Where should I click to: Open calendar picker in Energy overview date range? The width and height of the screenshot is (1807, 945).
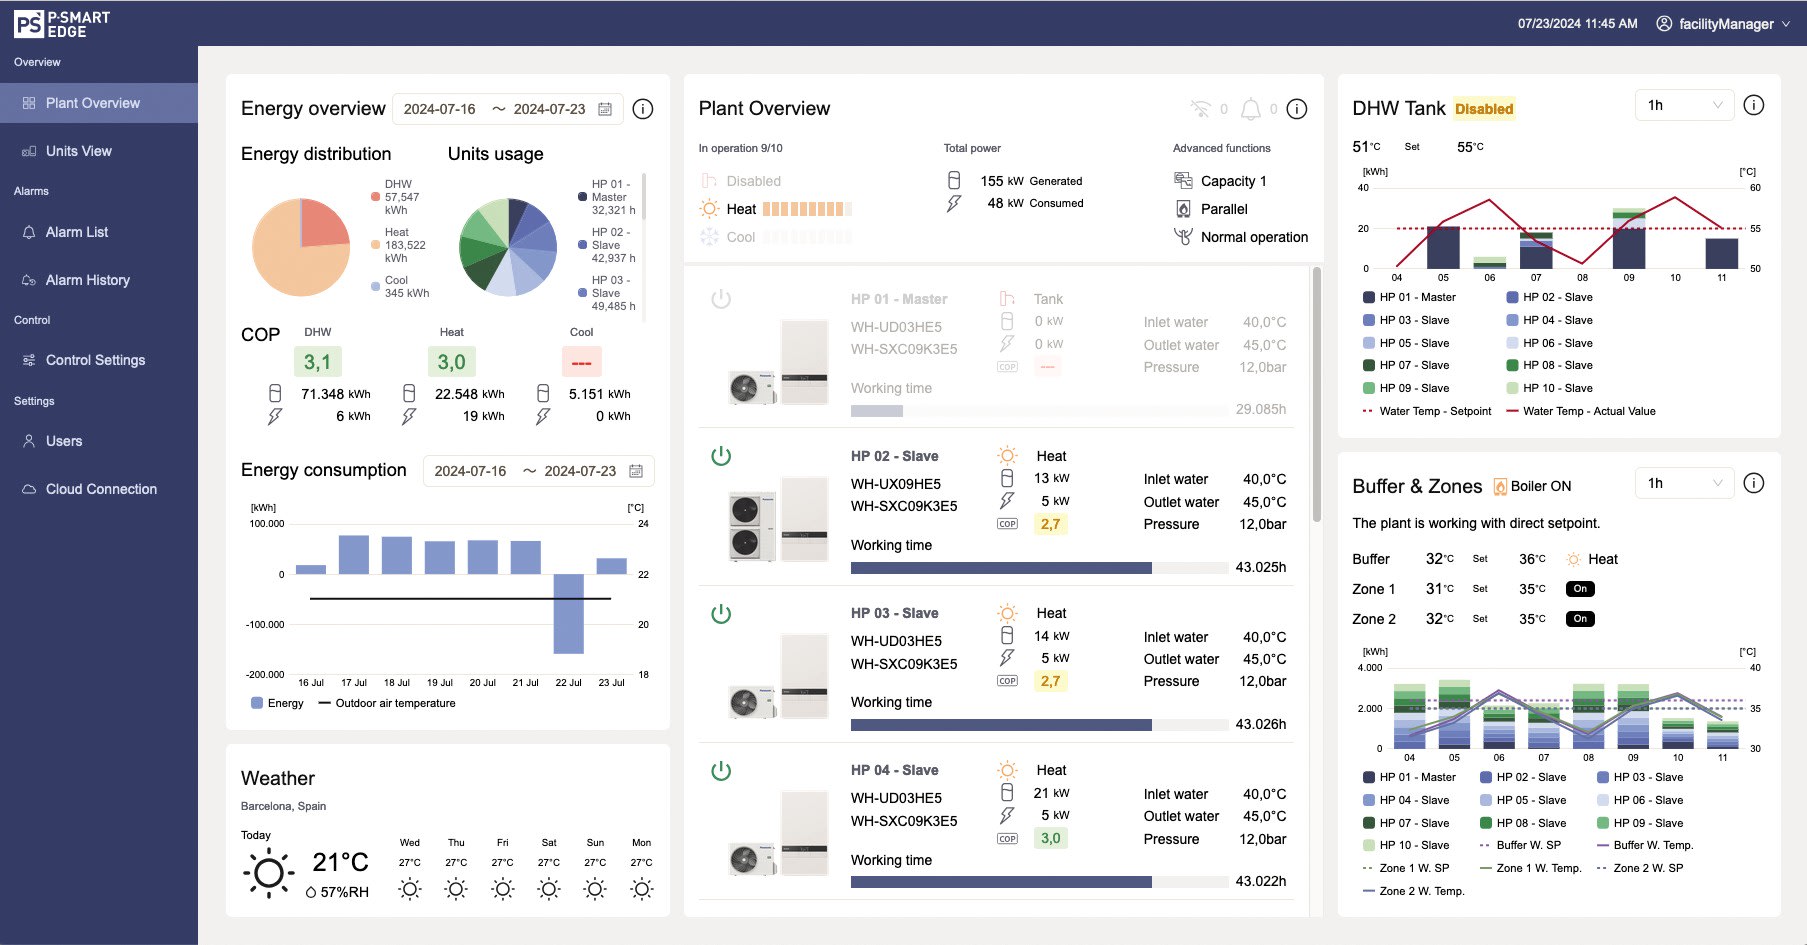pyautogui.click(x=605, y=109)
